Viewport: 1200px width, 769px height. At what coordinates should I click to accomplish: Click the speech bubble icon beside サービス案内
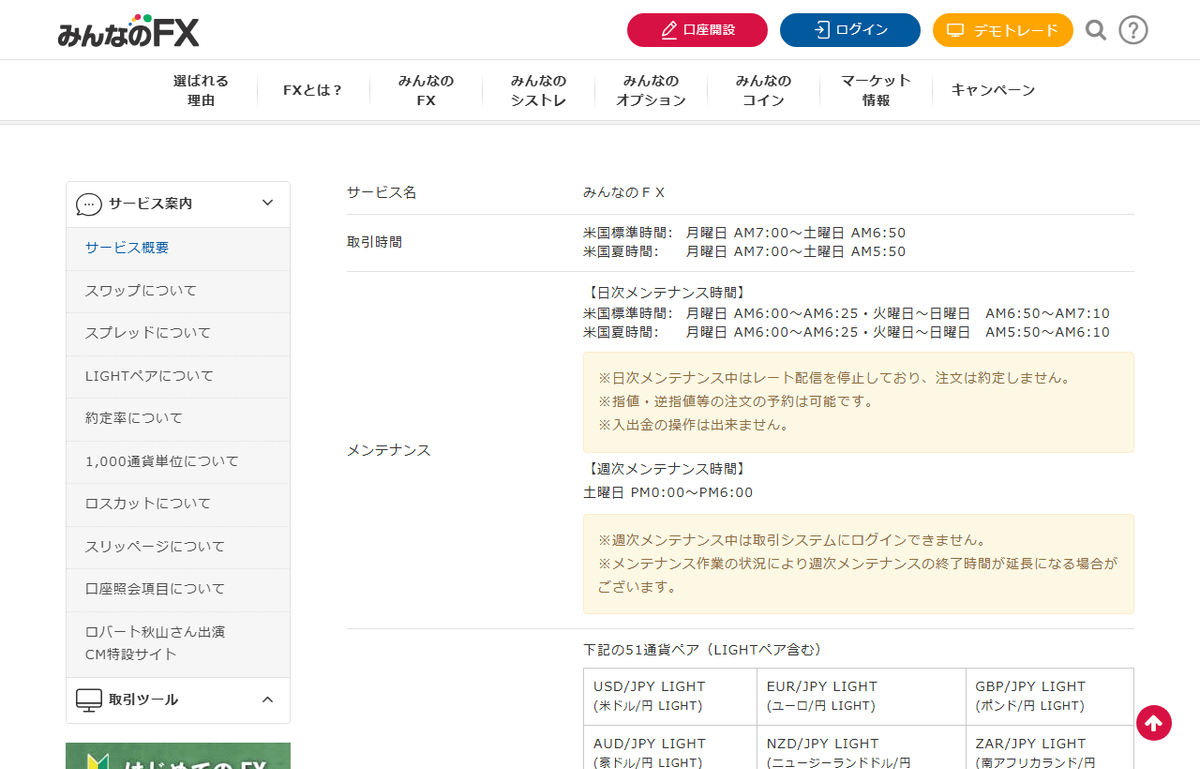pos(89,204)
